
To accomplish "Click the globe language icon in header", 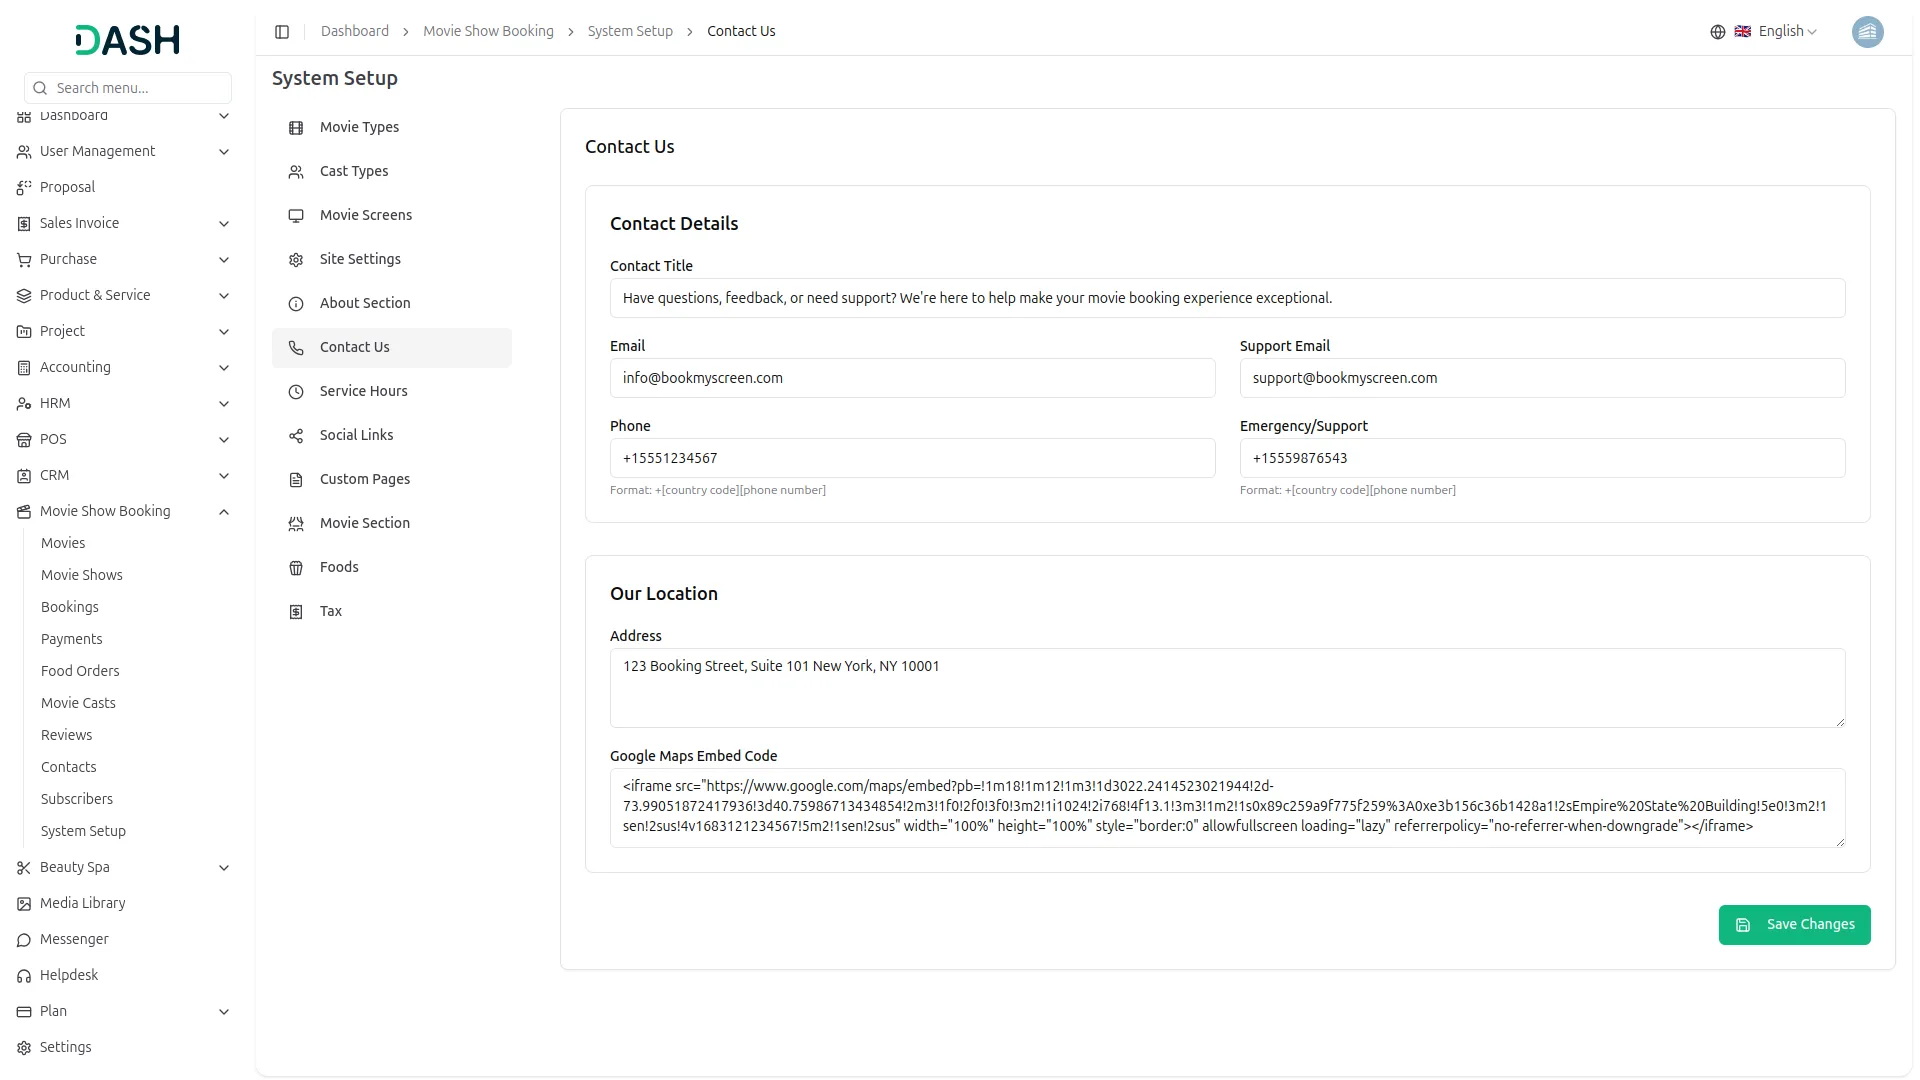I will [x=1717, y=31].
